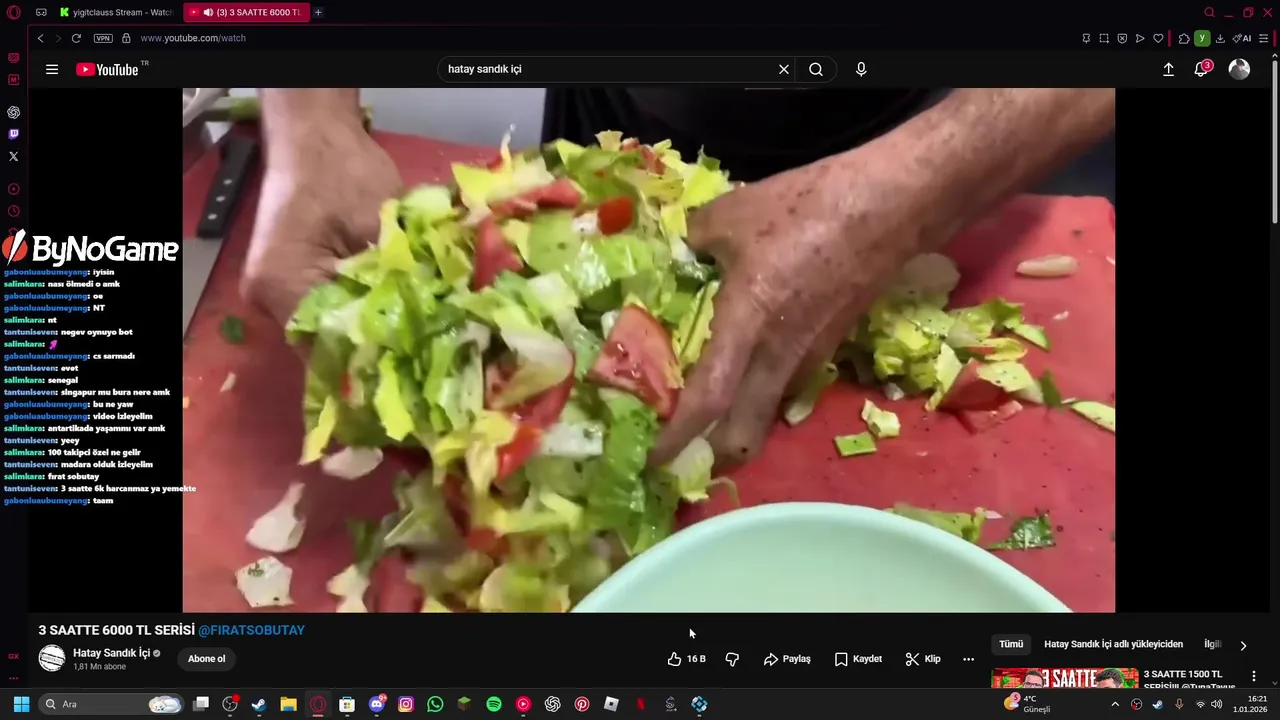Click the search magnifier button
The width and height of the screenshot is (1280, 720).
click(816, 69)
